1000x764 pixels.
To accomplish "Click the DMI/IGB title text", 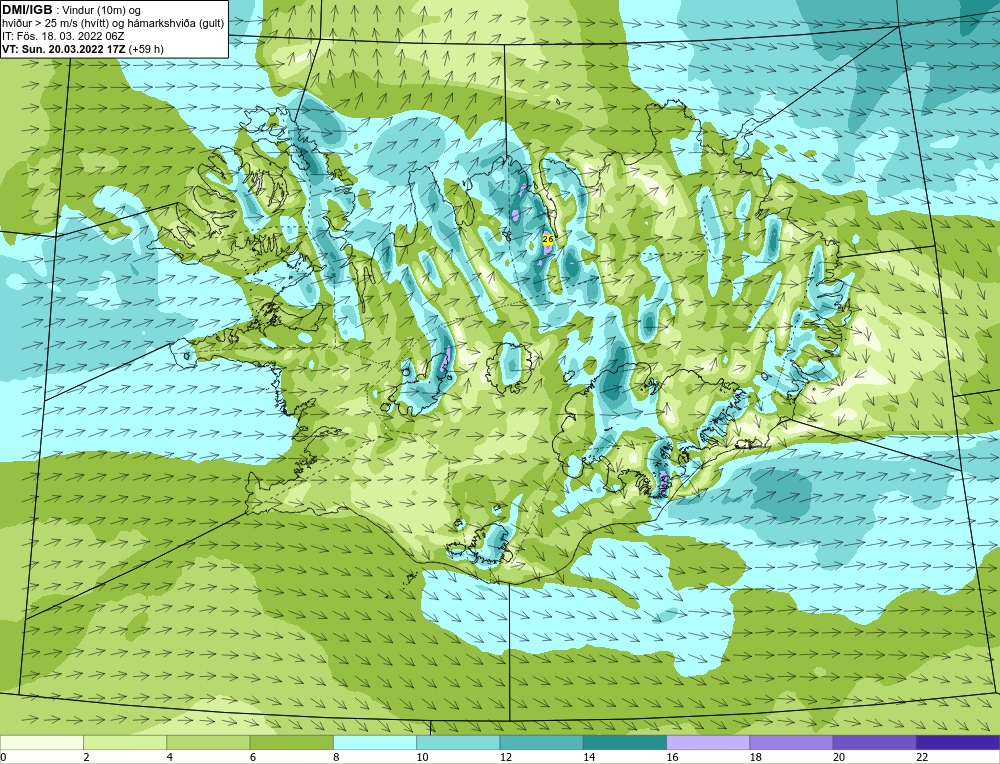I will (27, 10).
